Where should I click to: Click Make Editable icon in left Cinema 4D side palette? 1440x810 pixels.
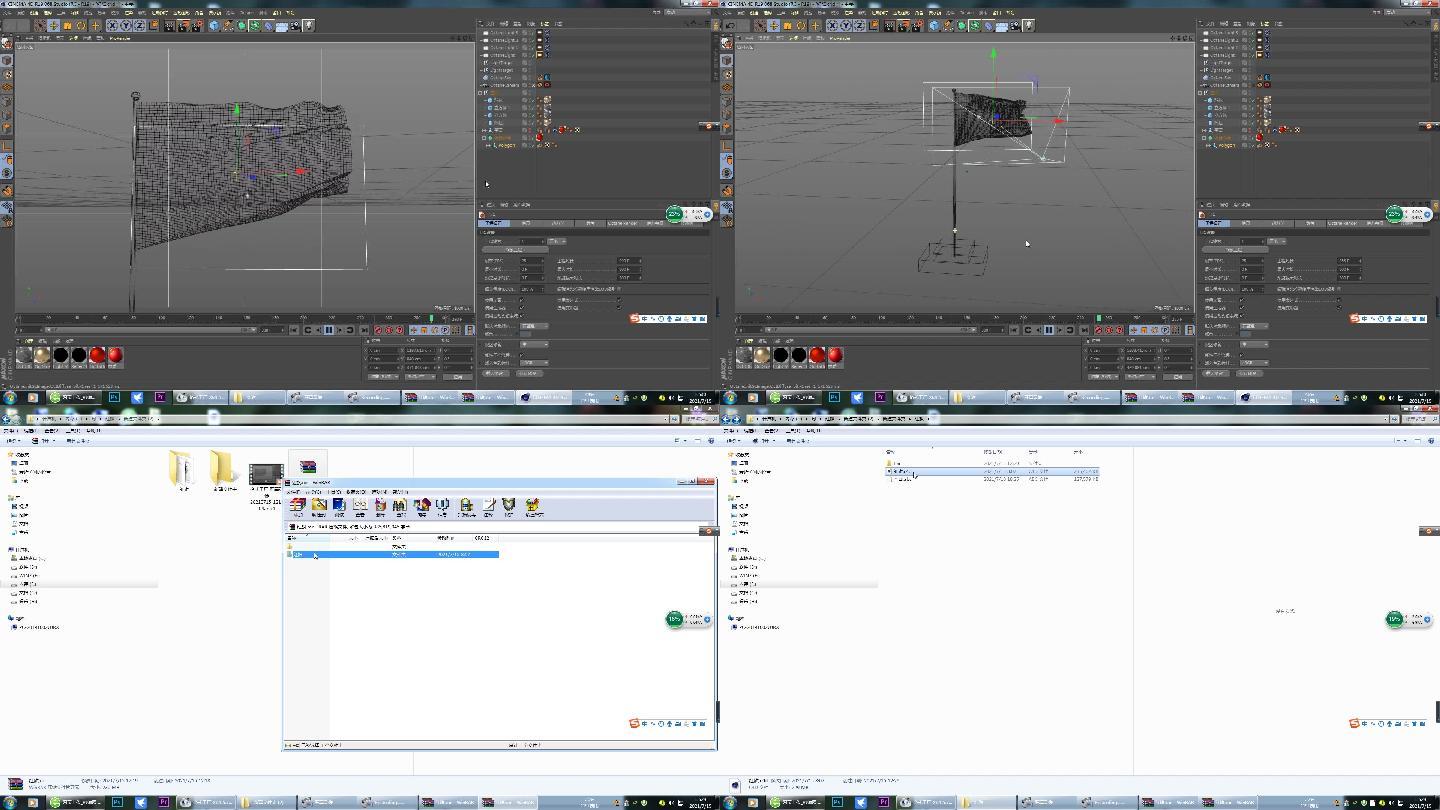[x=7, y=44]
